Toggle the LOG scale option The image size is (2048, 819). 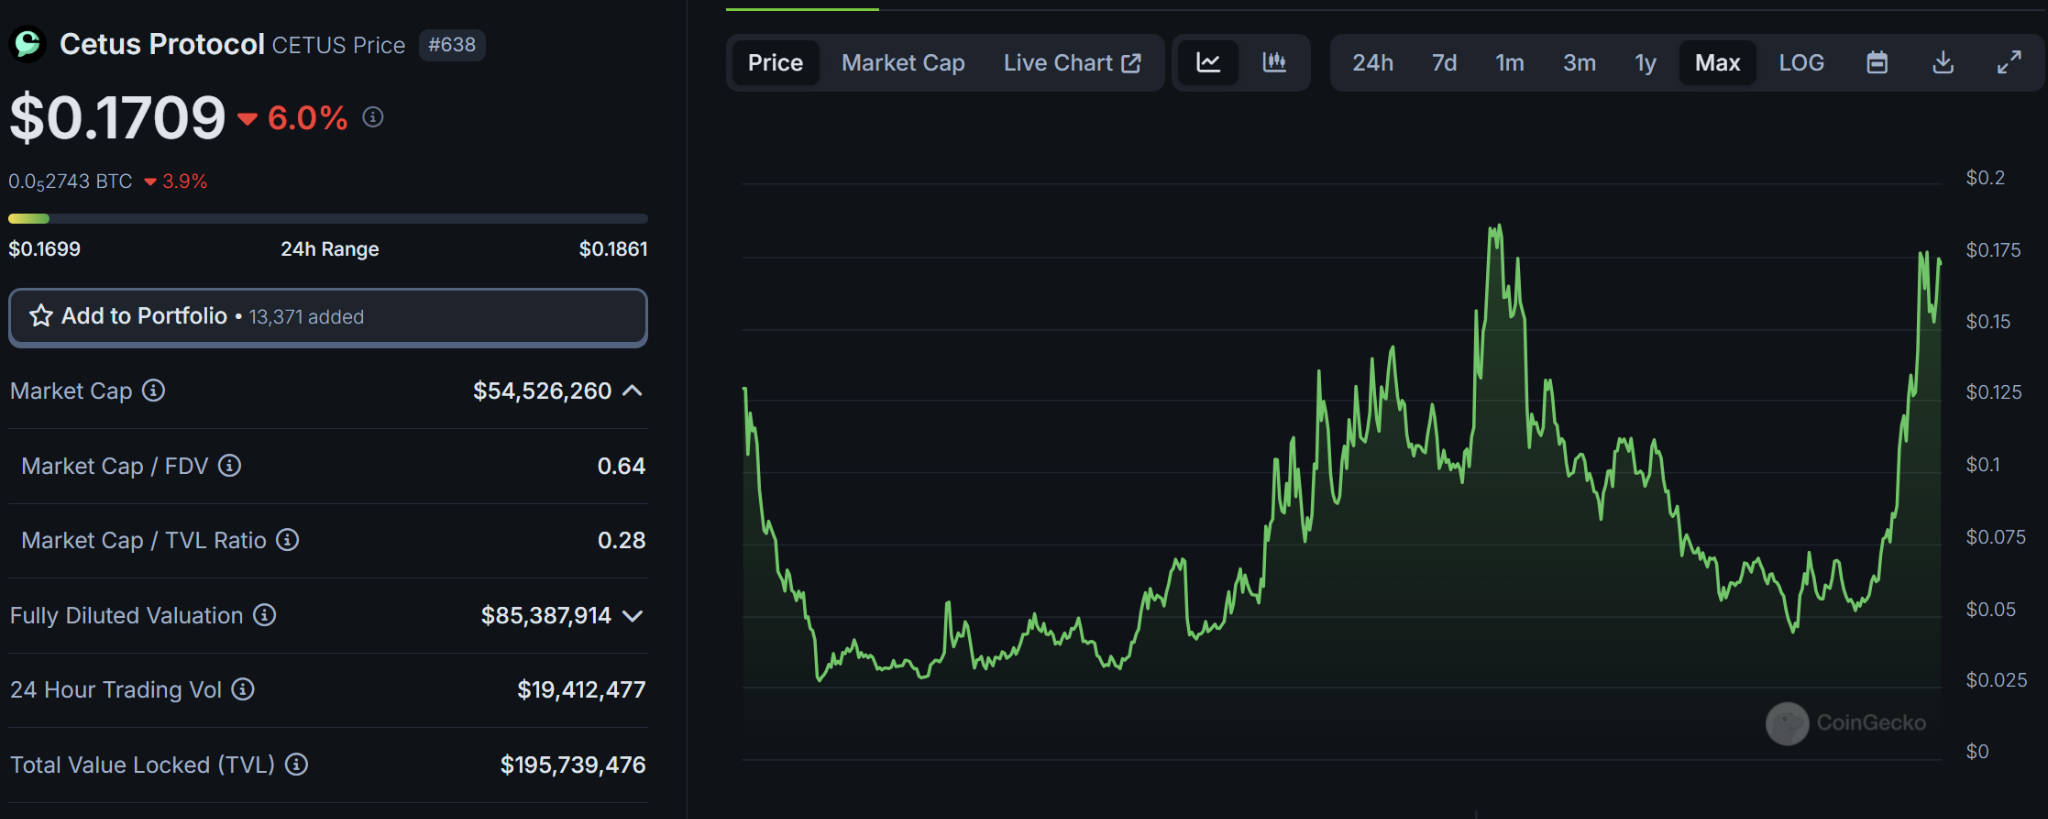[1801, 63]
